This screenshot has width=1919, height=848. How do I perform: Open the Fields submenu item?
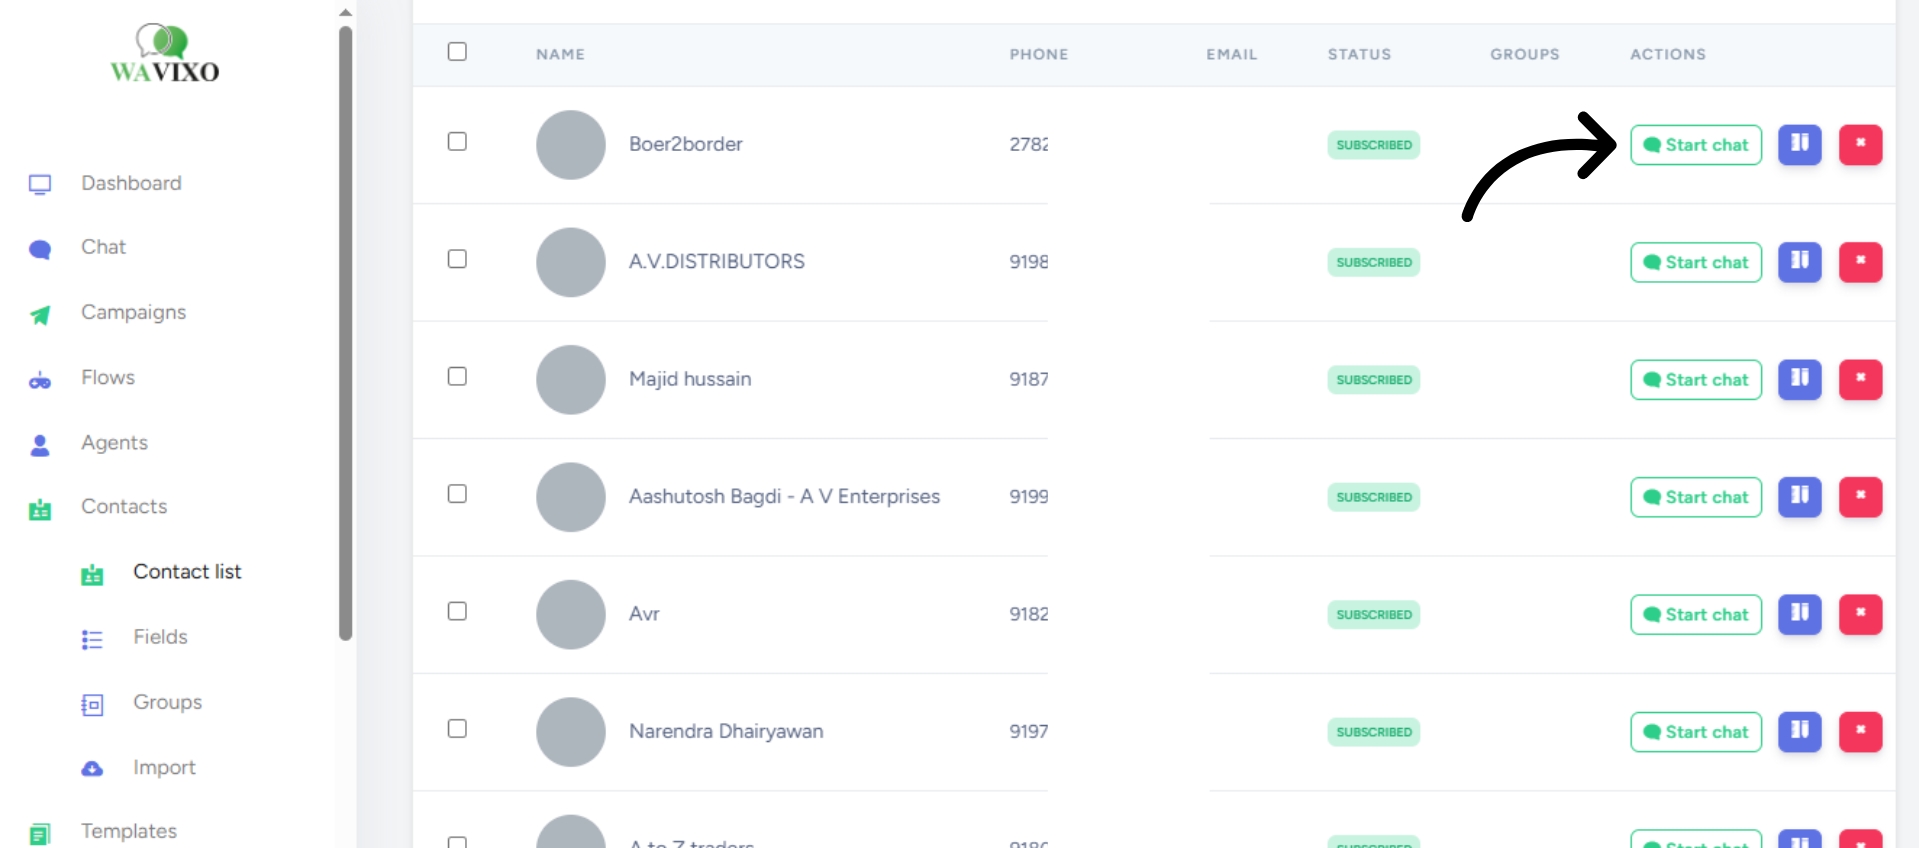[160, 636]
